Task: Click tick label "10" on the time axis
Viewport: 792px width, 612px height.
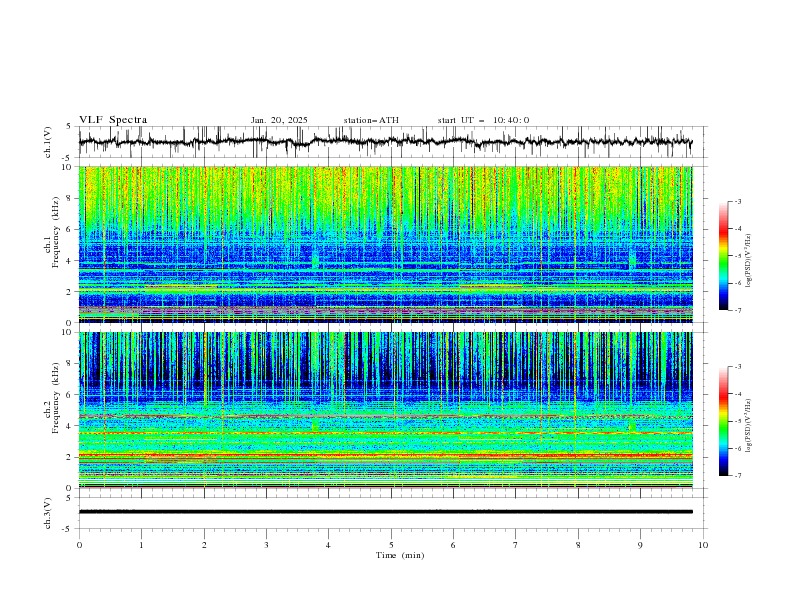Action: click(x=703, y=545)
